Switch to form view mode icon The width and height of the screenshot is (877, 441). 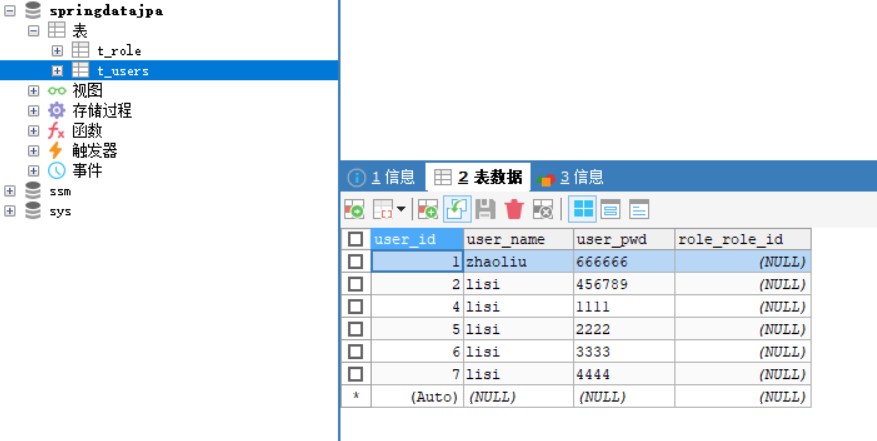[x=610, y=209]
